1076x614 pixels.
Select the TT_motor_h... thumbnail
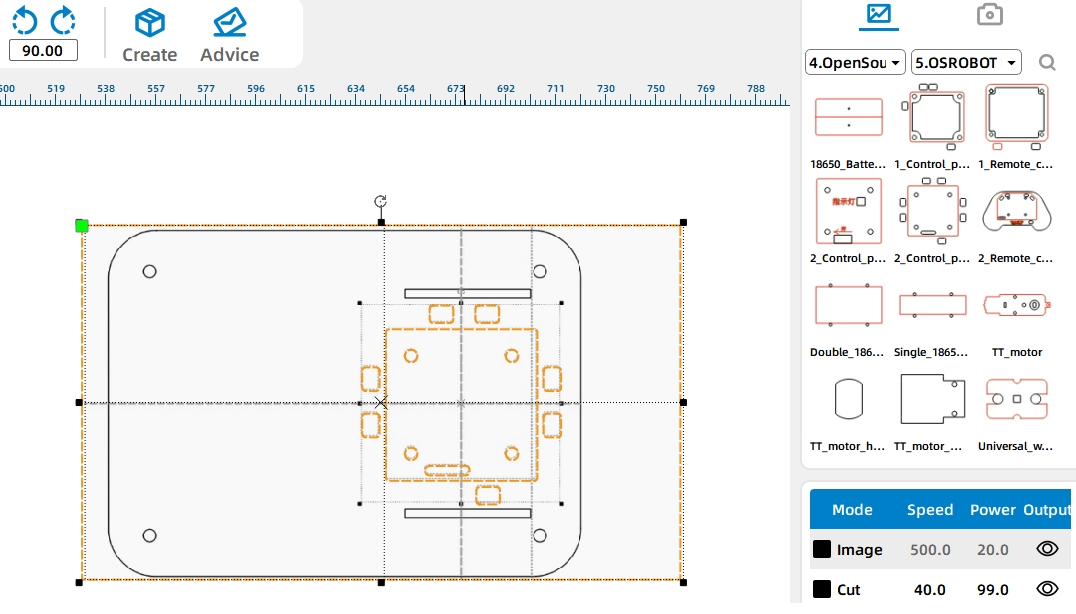(x=848, y=399)
